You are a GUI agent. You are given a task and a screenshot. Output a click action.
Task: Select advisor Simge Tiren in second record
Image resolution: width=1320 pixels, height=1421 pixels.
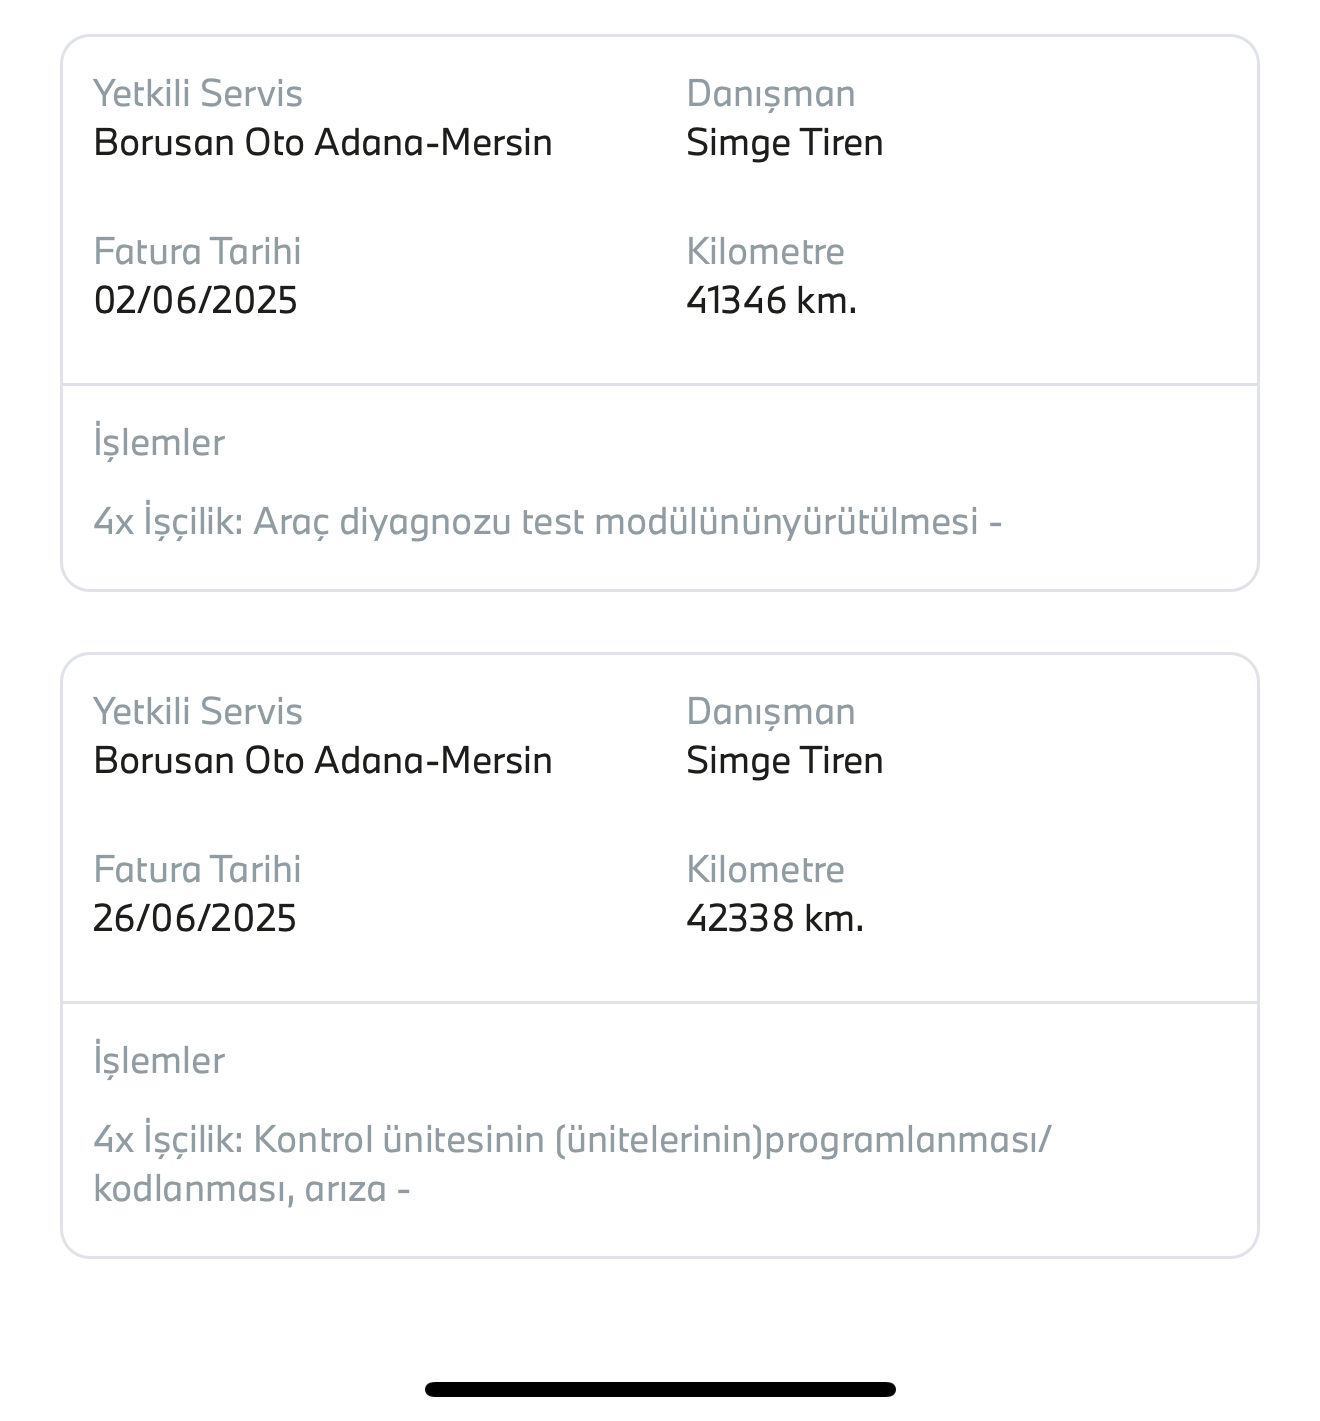click(x=785, y=761)
